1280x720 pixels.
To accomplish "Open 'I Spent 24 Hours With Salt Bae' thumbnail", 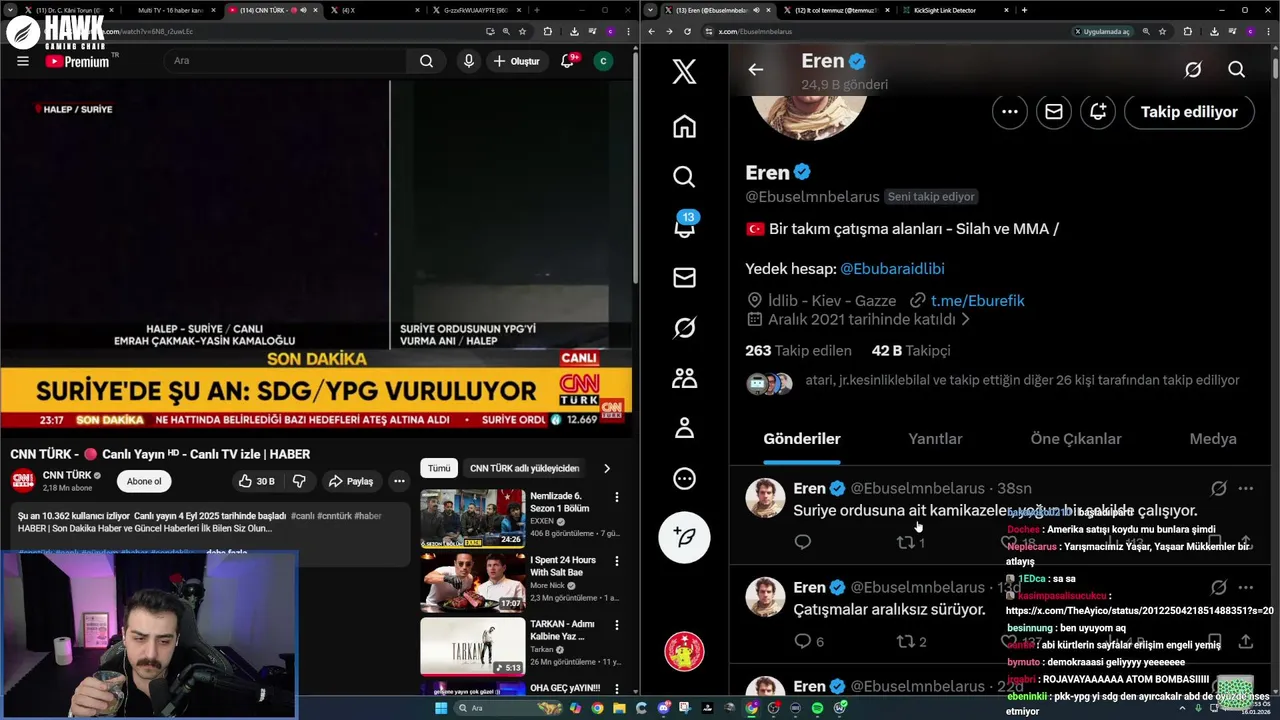I will (472, 582).
